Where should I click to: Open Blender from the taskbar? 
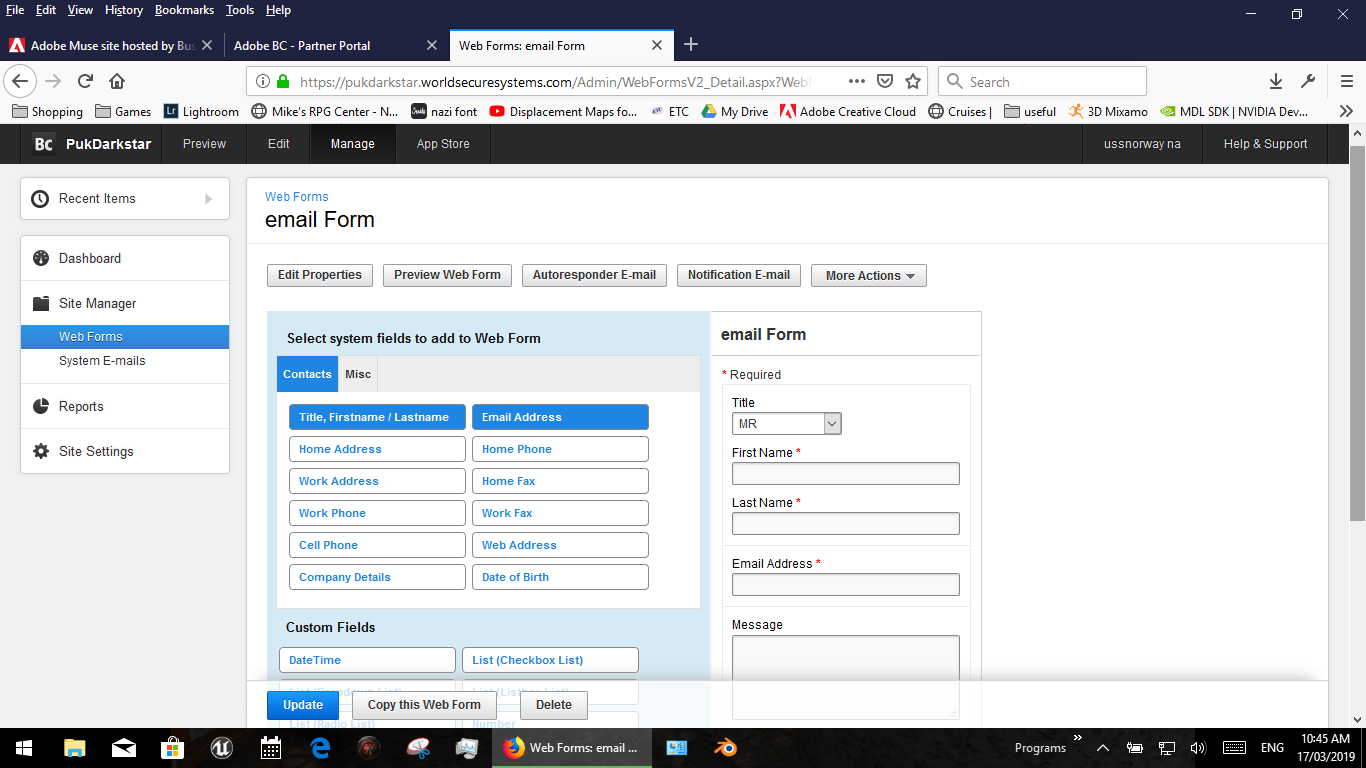(x=725, y=747)
